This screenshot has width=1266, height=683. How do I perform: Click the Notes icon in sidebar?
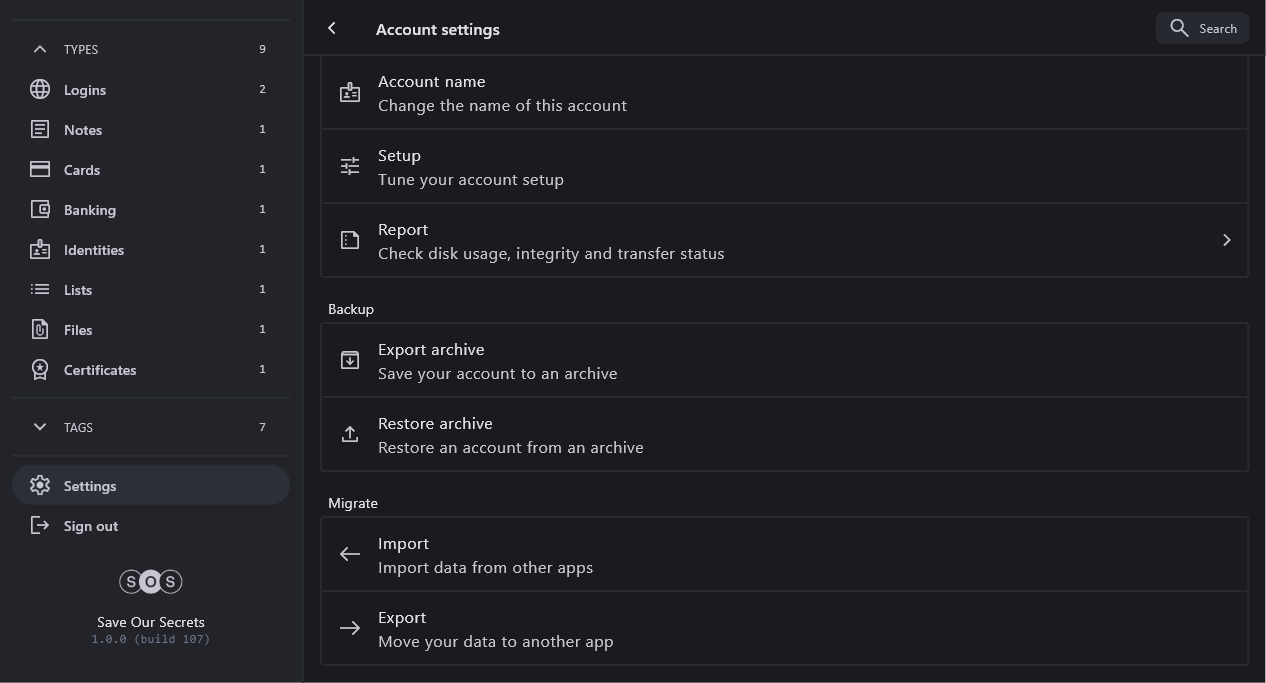click(x=40, y=129)
